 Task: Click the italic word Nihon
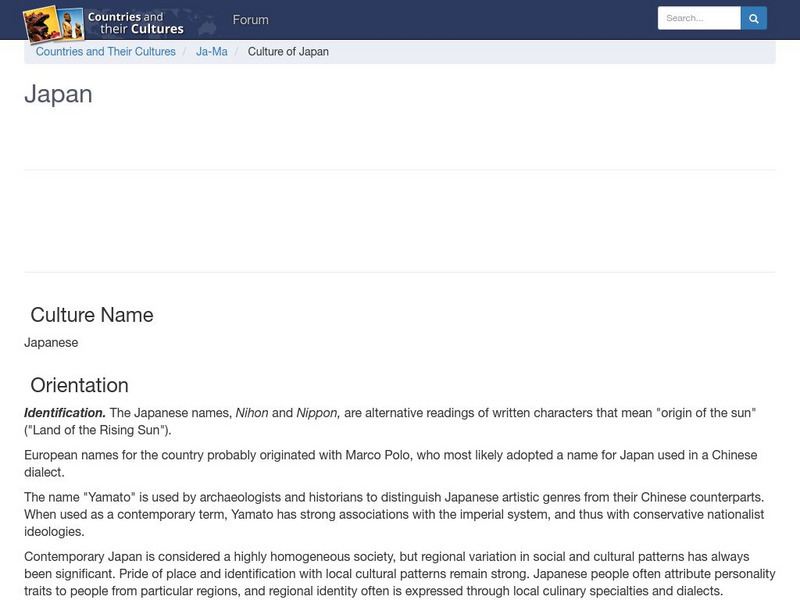[x=252, y=413]
